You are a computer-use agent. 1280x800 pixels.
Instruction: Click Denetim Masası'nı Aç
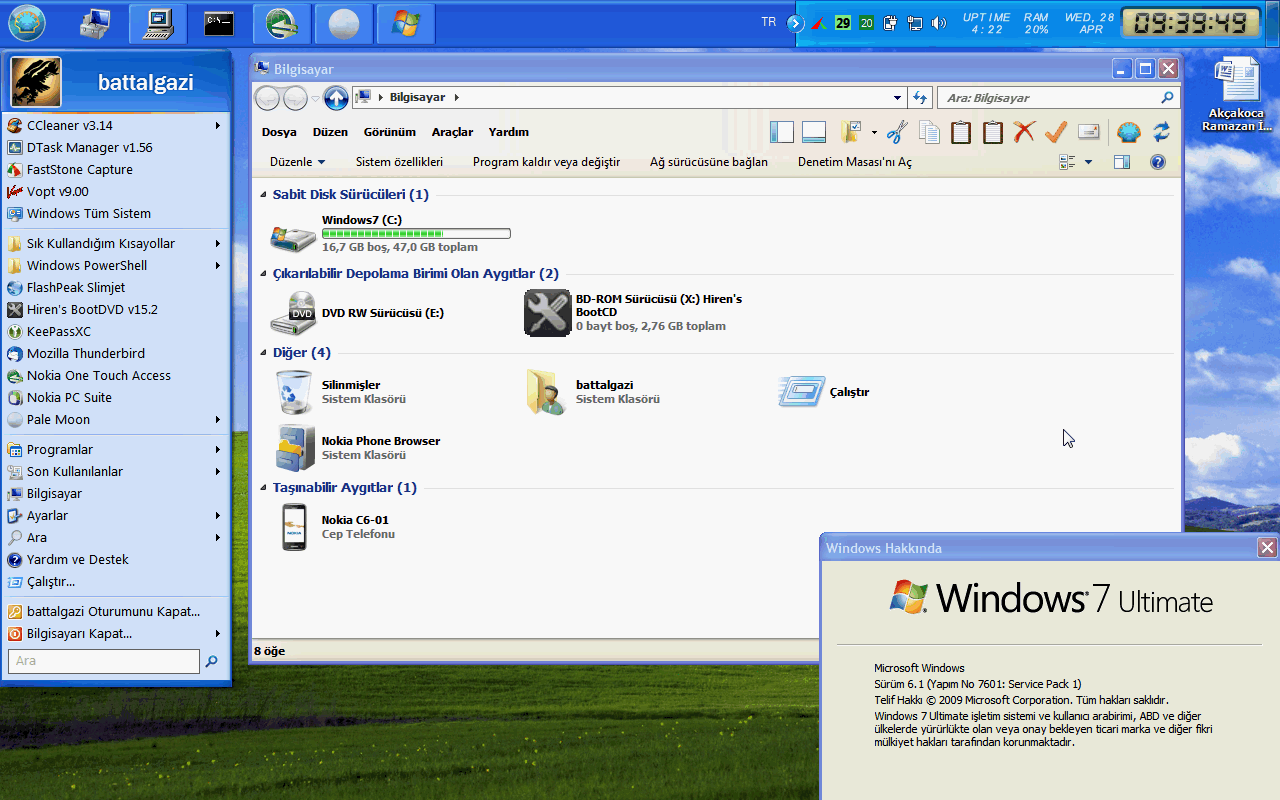click(855, 162)
